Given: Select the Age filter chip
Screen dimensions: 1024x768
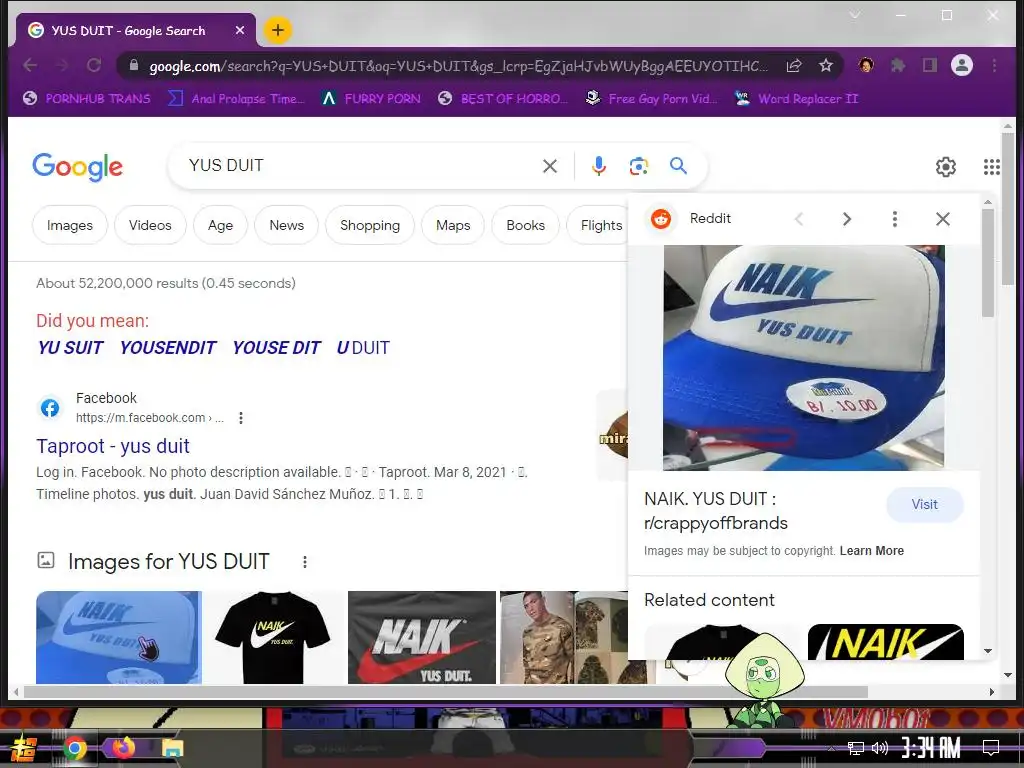Looking at the screenshot, I should point(221,225).
